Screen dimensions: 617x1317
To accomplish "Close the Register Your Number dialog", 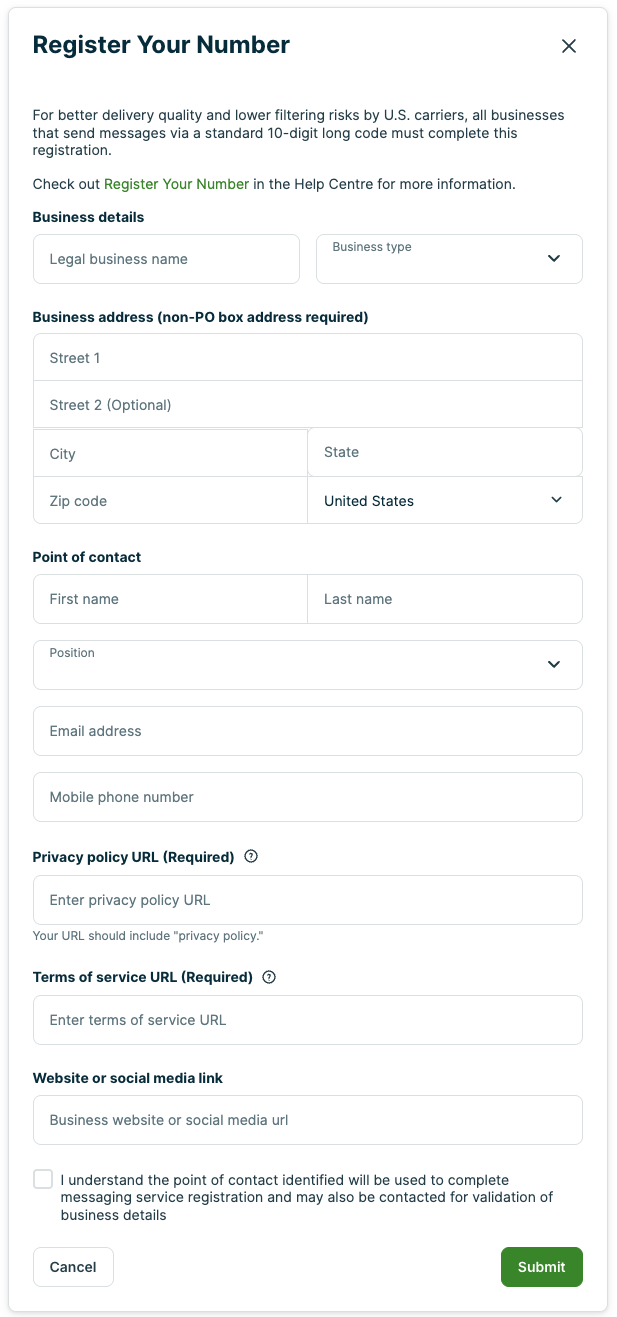I will click(x=569, y=46).
